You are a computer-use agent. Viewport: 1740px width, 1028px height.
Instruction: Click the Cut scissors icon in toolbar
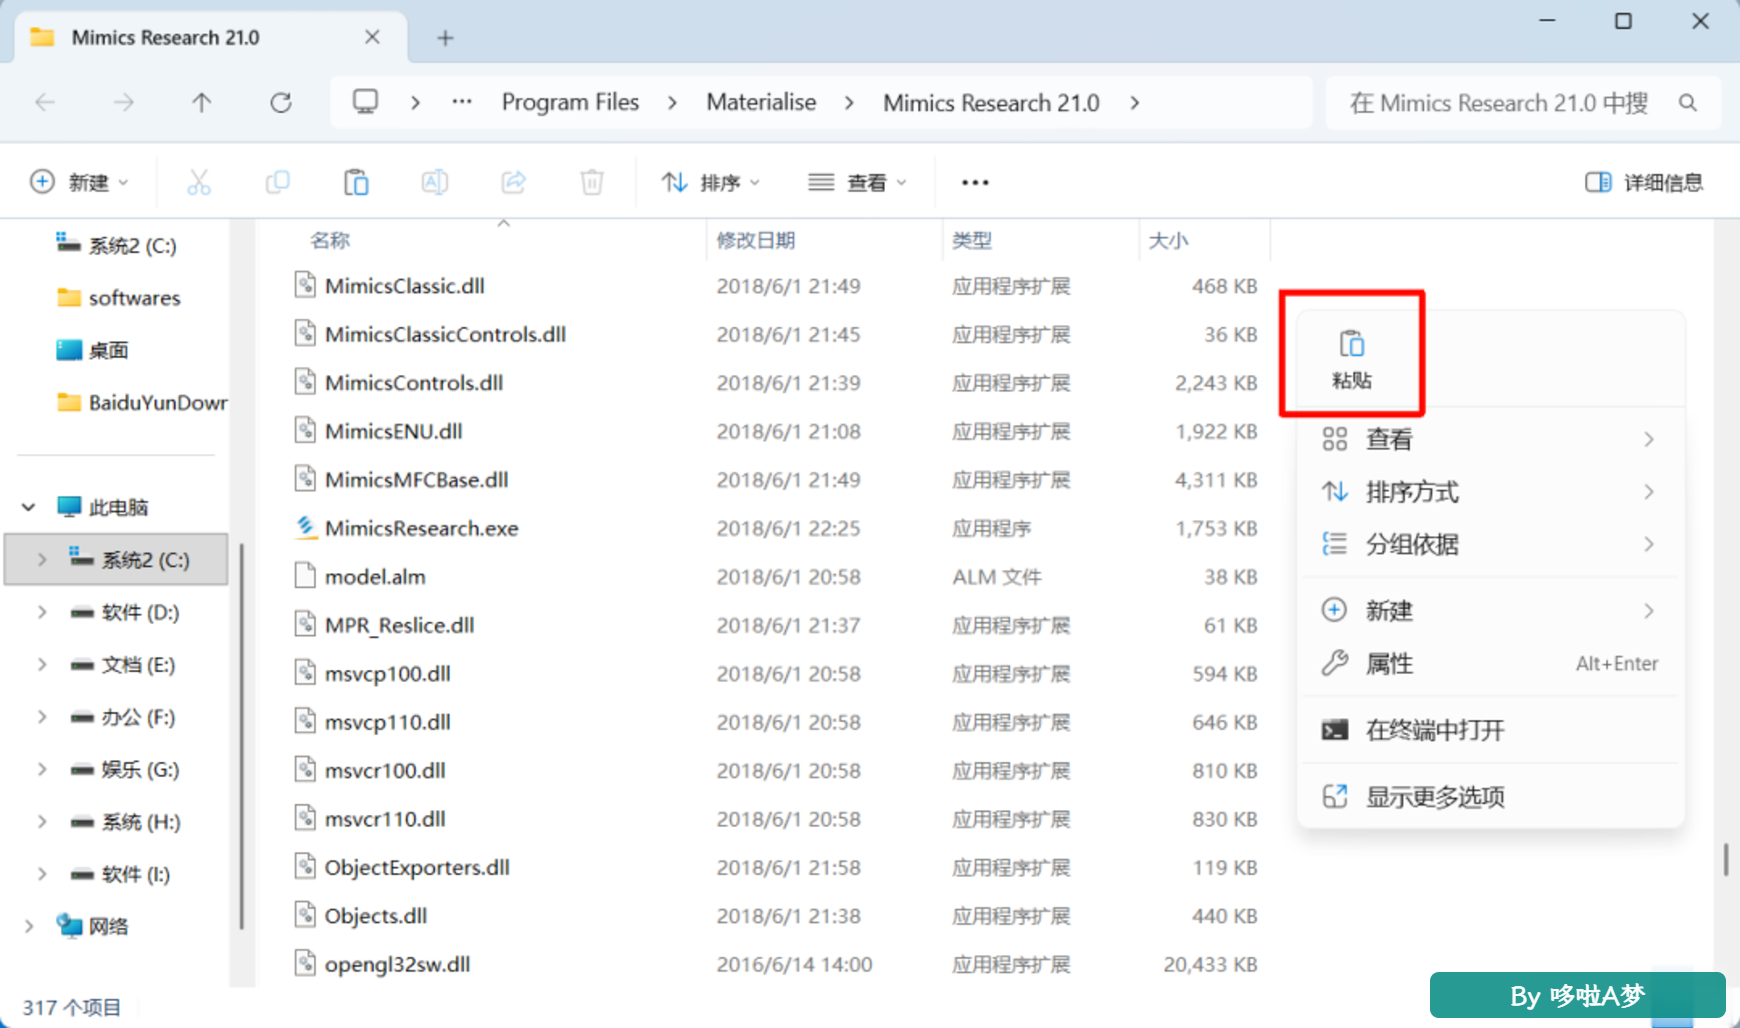coord(199,182)
